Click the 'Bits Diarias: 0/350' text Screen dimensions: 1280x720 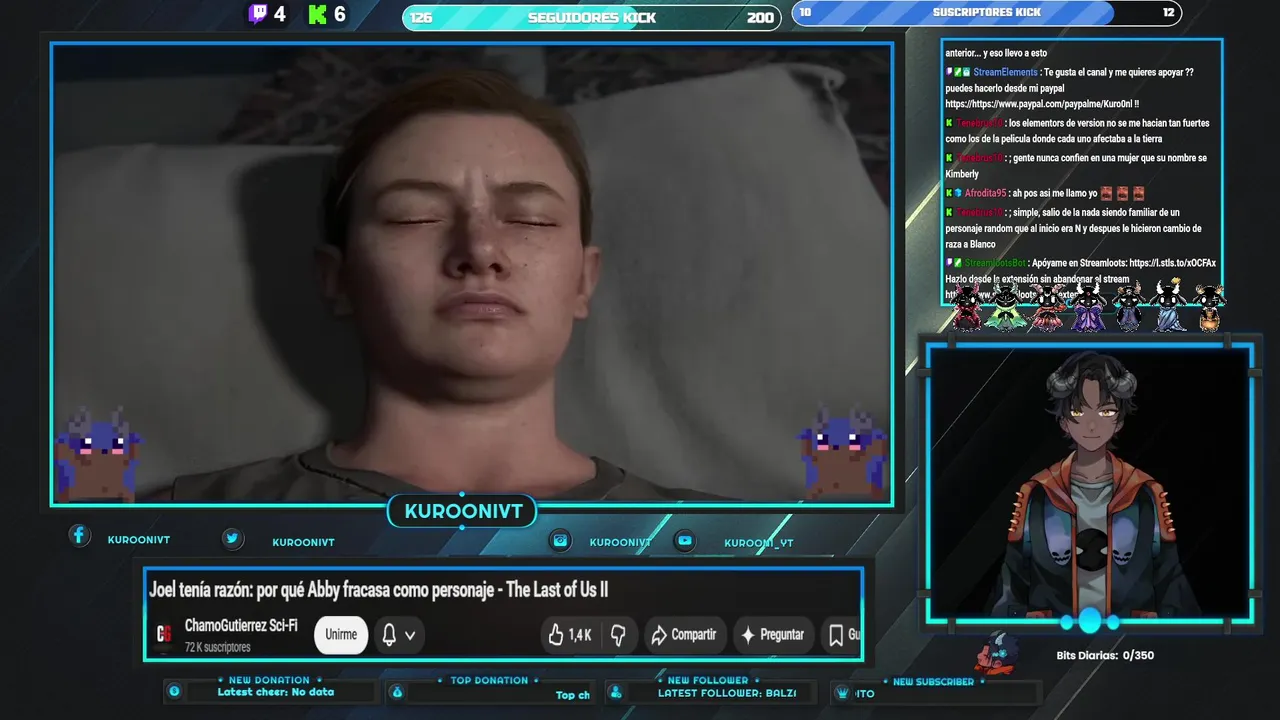tap(1105, 656)
